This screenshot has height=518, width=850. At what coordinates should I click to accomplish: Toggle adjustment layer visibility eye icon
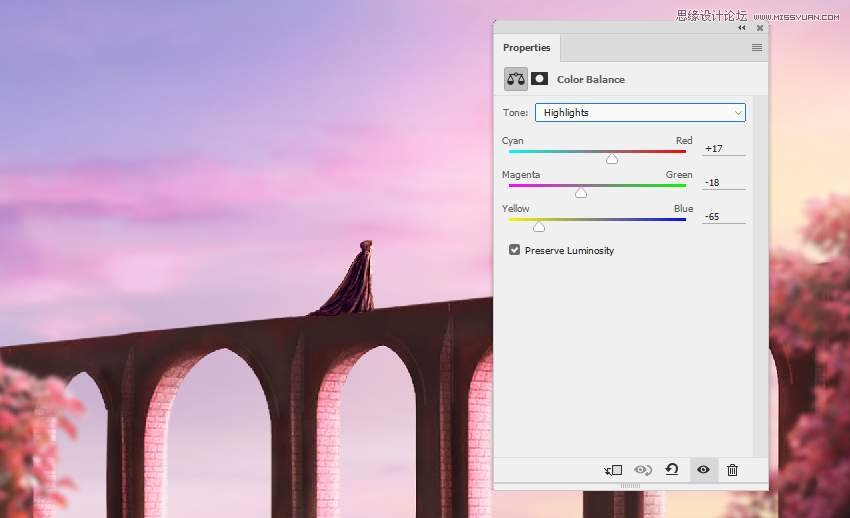tap(703, 470)
